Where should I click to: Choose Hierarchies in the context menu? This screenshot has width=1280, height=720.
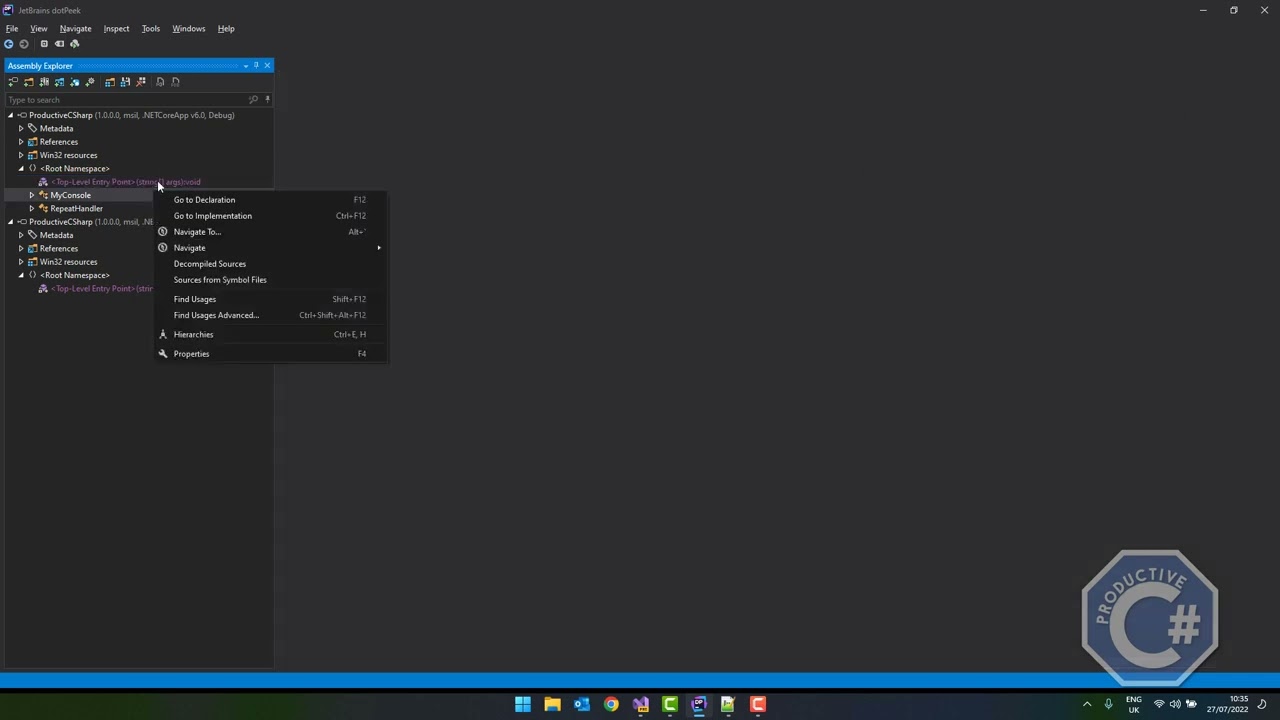[270, 334]
